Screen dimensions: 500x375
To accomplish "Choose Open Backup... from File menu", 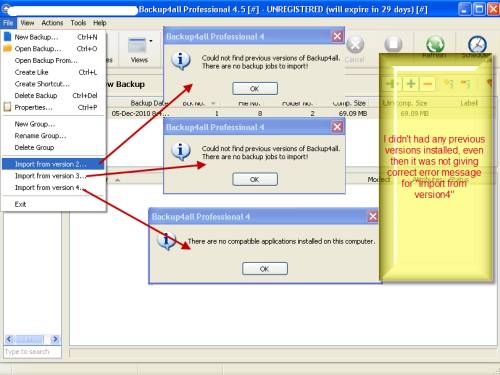I will click(x=54, y=49).
